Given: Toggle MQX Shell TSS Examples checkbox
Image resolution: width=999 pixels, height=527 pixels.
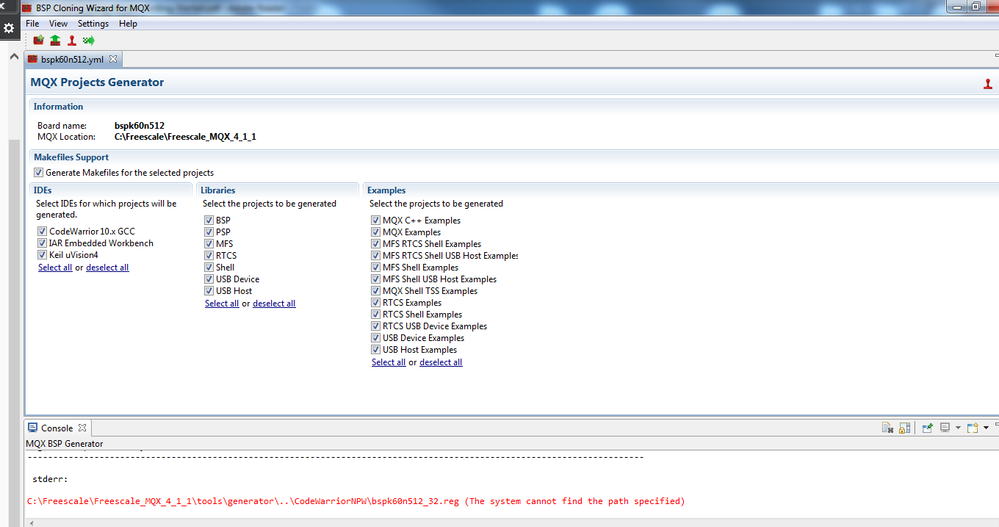Looking at the screenshot, I should point(376,291).
